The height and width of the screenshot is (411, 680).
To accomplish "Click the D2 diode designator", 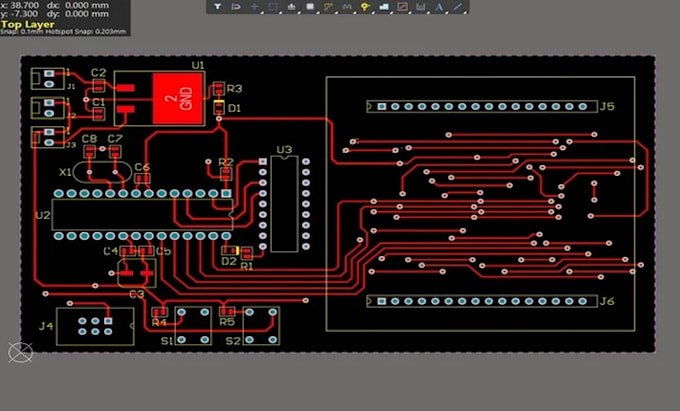I will coord(229,261).
